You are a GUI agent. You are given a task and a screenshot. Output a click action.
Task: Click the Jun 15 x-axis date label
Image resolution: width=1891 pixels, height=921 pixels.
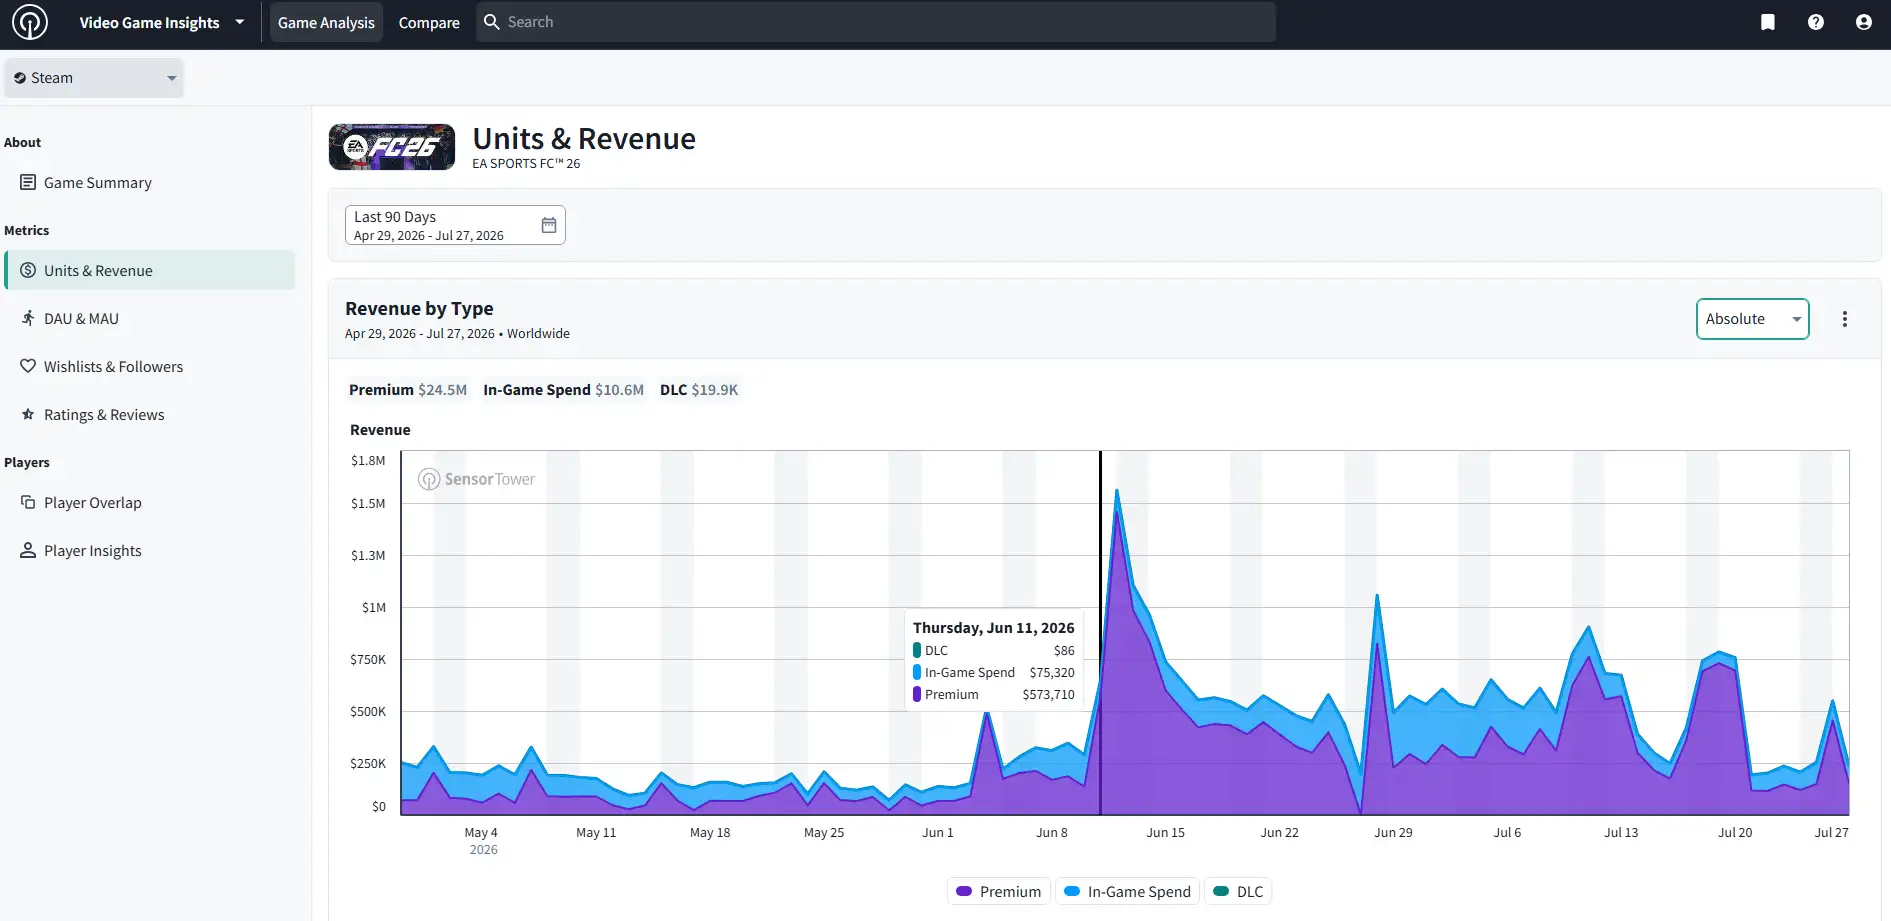pos(1165,832)
